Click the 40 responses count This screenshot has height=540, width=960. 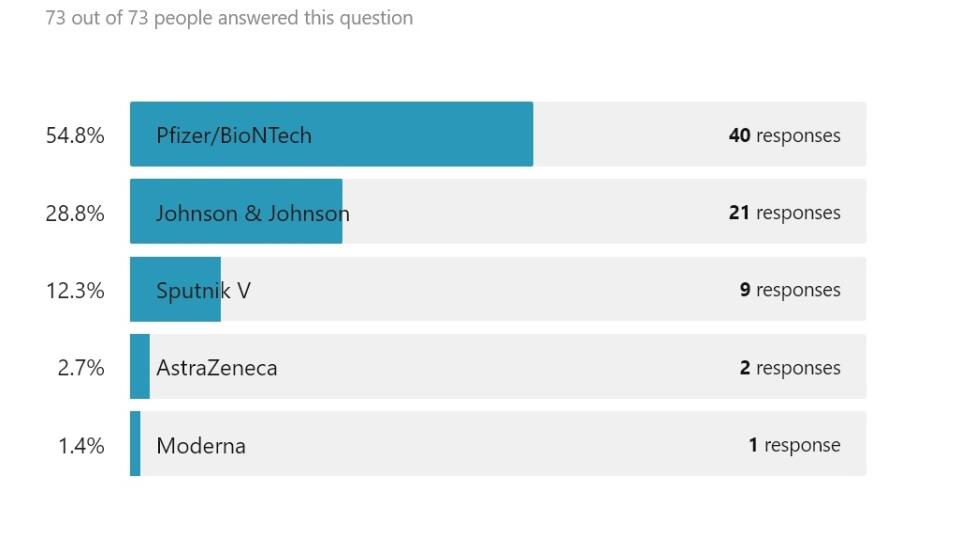[784, 135]
